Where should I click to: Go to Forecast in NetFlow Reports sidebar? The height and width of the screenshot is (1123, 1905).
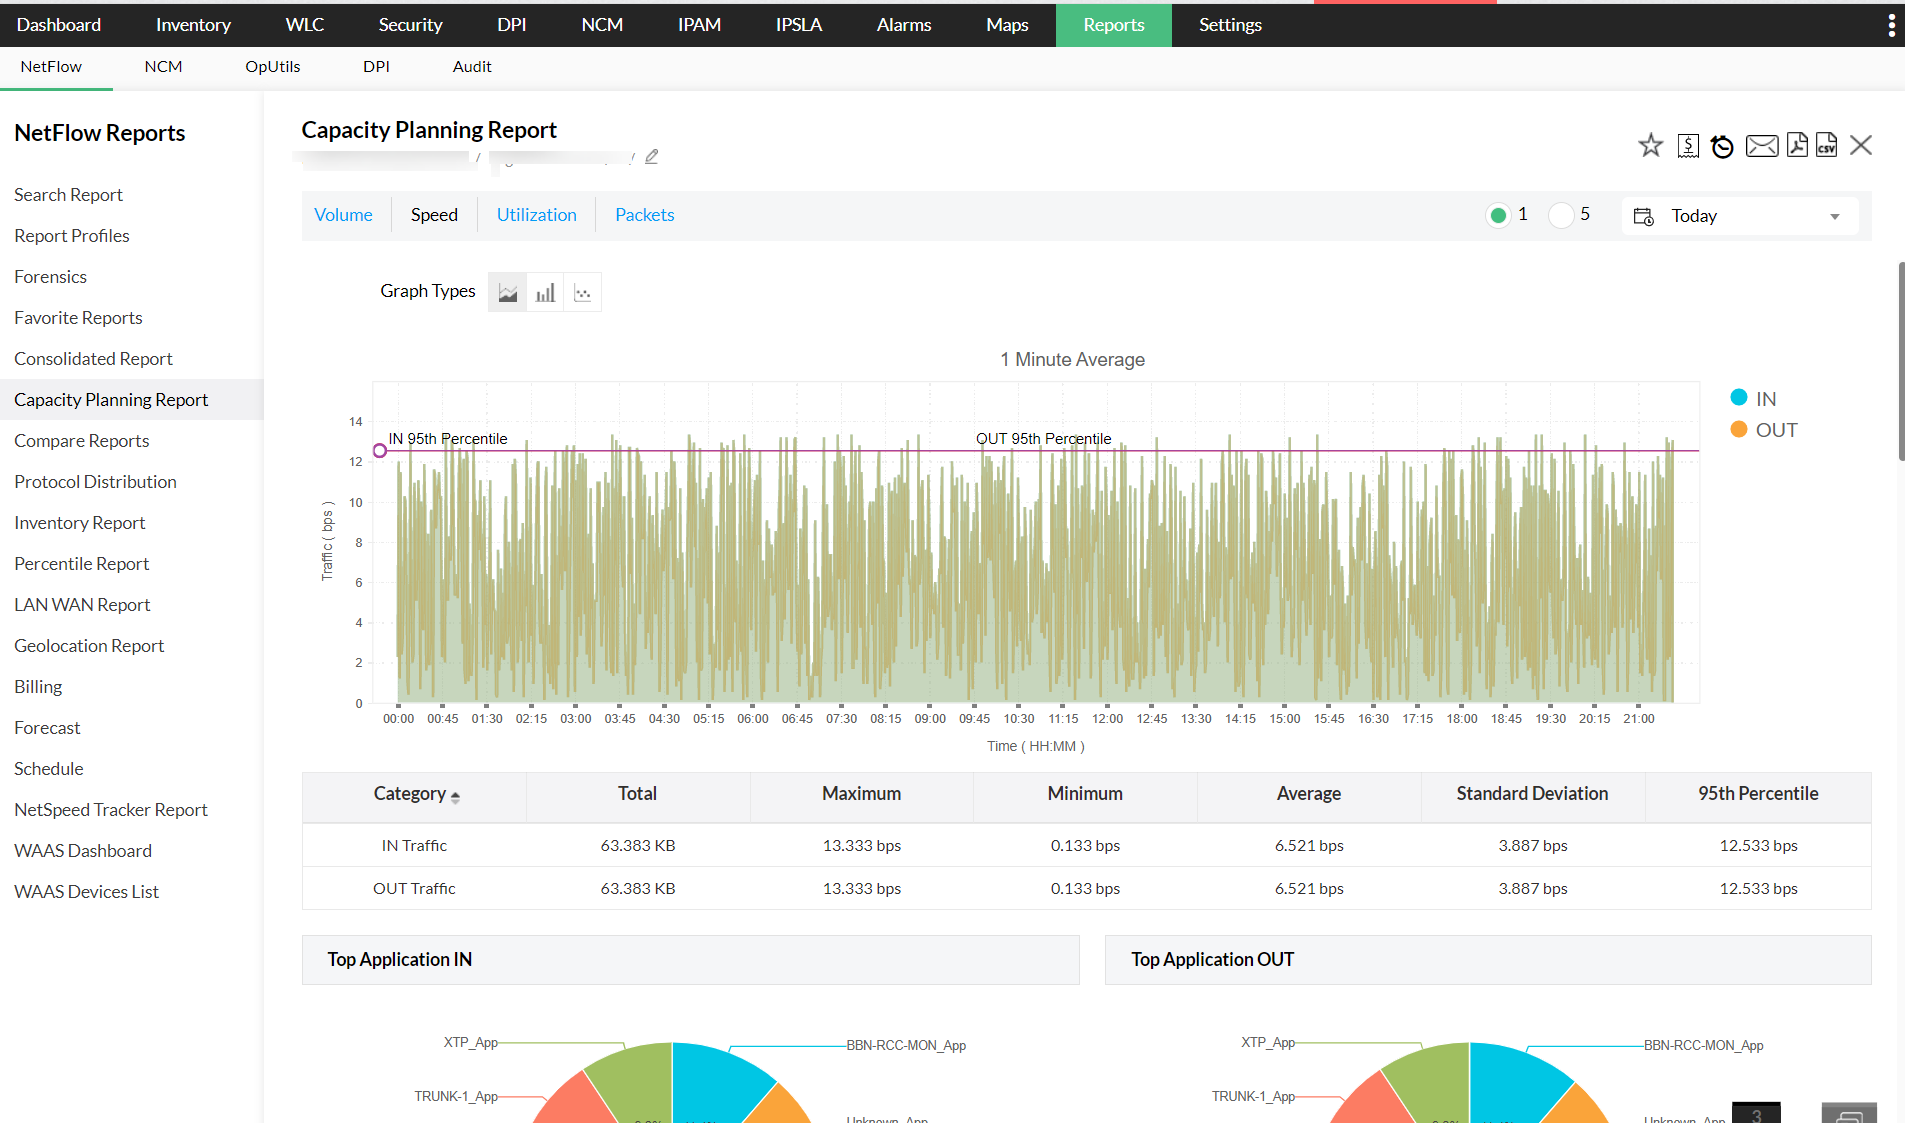click(x=47, y=728)
